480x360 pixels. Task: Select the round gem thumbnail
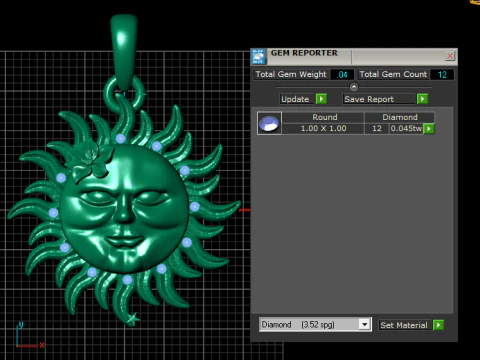tap(269, 123)
